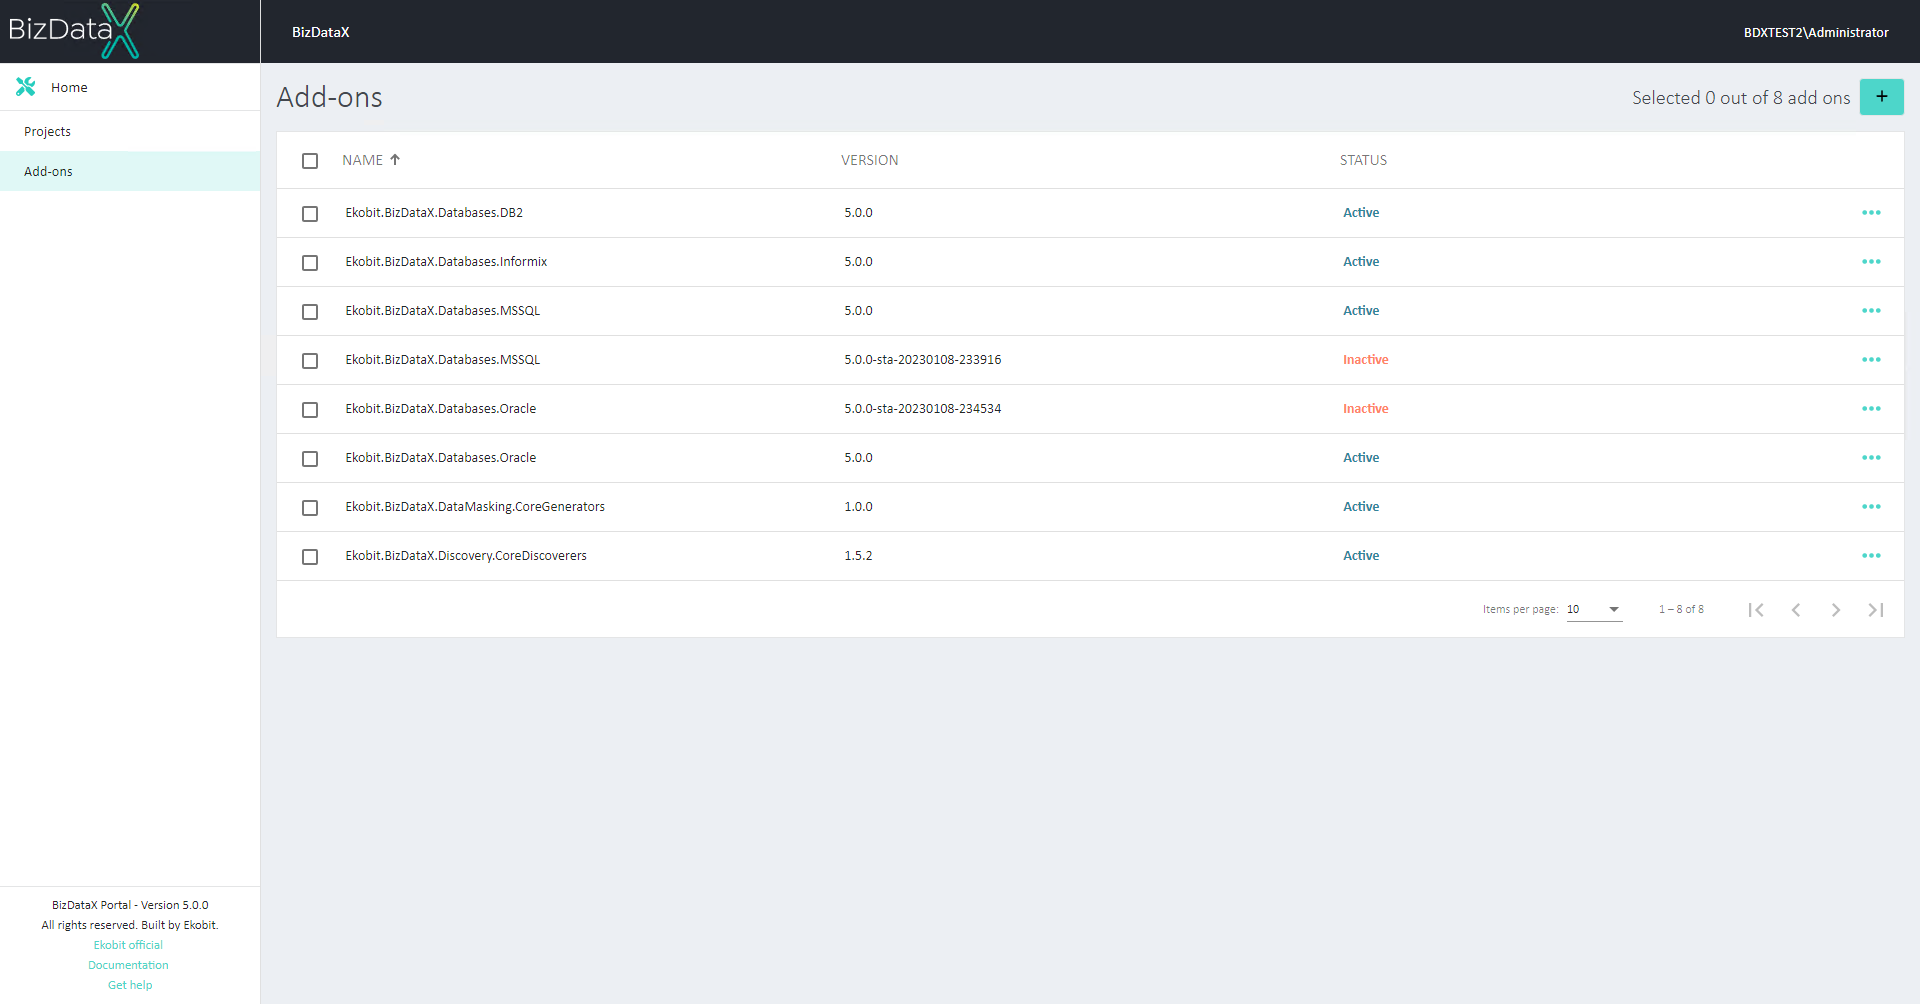Open options menu for active MSSQL 5.0.0 row
Image resolution: width=1920 pixels, height=1004 pixels.
click(x=1871, y=311)
